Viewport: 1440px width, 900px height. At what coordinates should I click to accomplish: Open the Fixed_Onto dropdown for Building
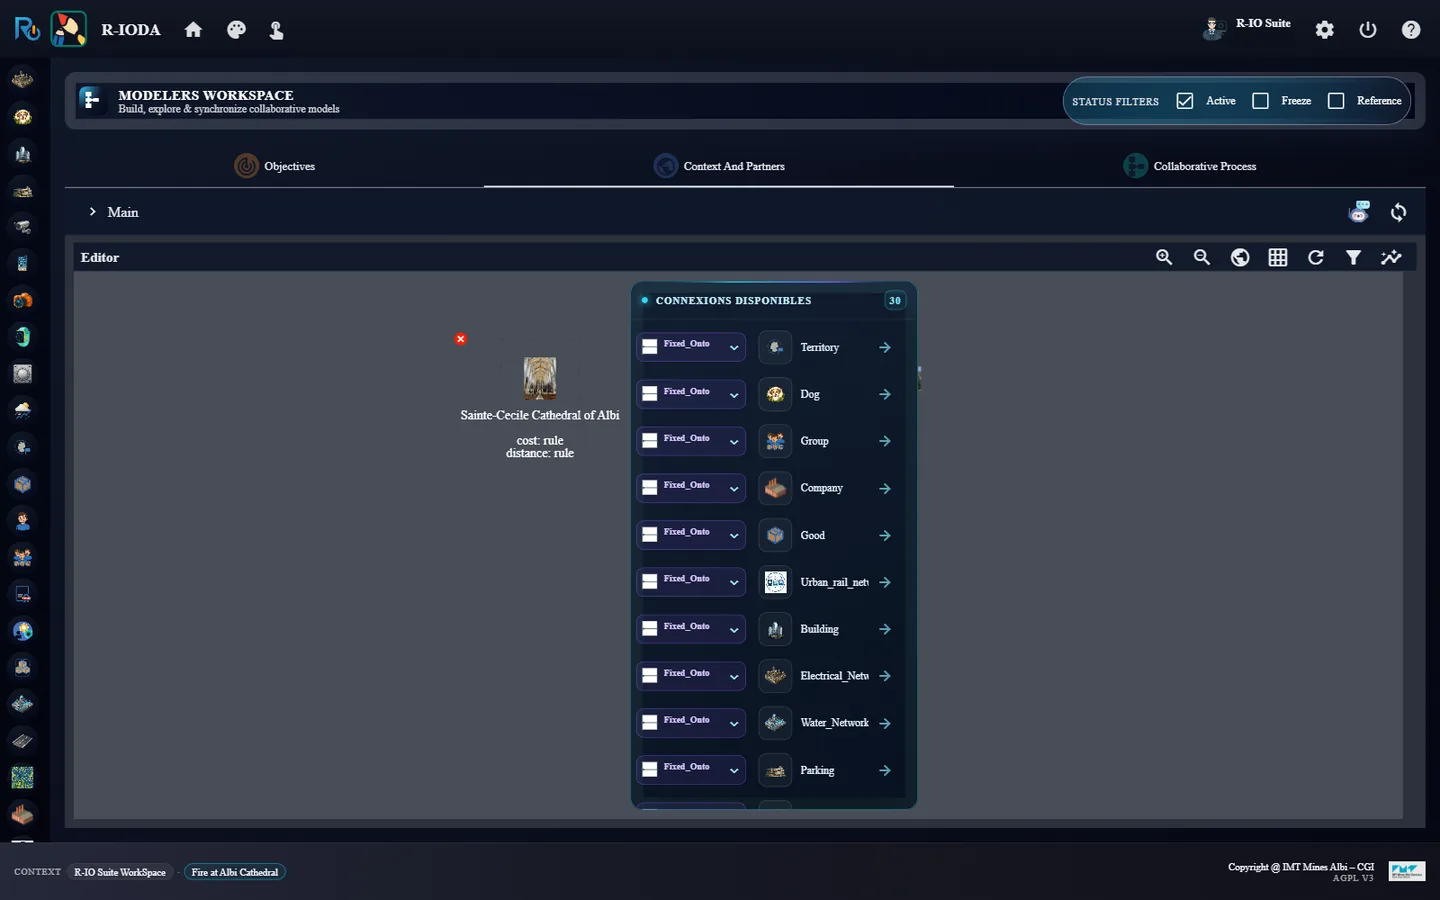coord(691,629)
